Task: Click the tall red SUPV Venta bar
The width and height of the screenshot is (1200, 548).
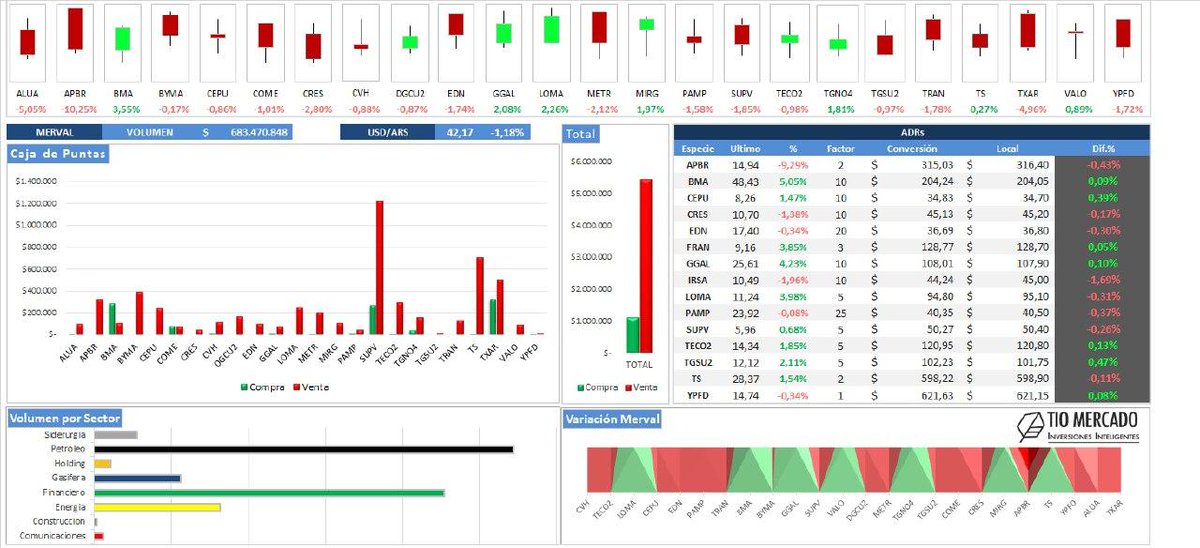Action: (380, 267)
